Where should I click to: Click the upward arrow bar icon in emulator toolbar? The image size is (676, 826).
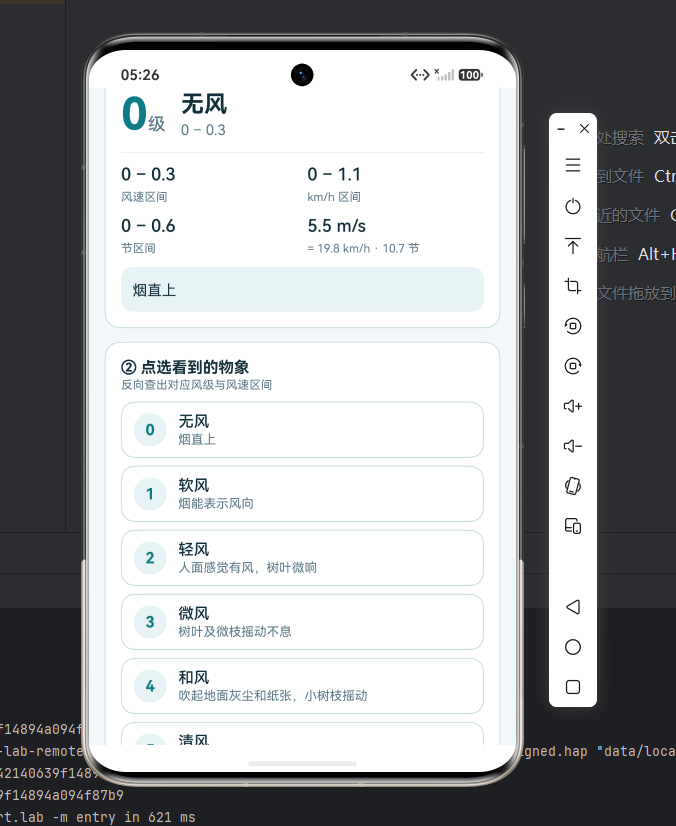click(573, 246)
